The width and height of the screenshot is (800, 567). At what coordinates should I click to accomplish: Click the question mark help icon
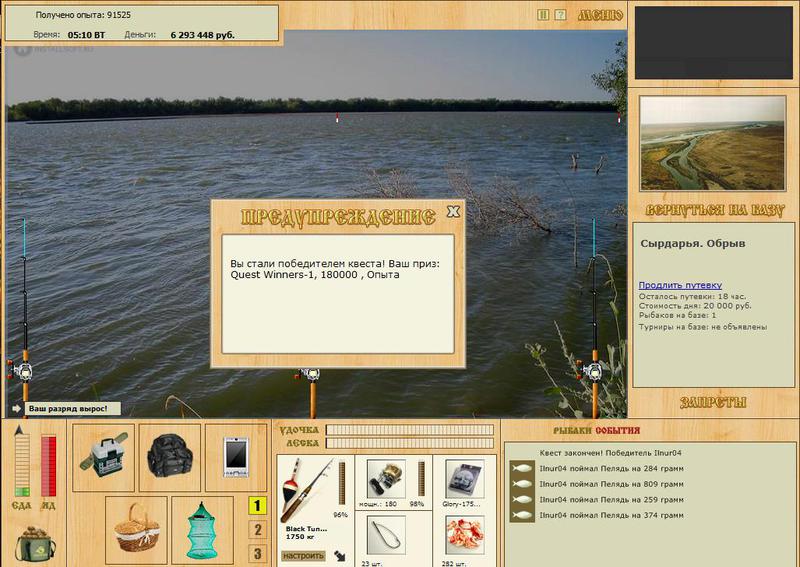560,15
